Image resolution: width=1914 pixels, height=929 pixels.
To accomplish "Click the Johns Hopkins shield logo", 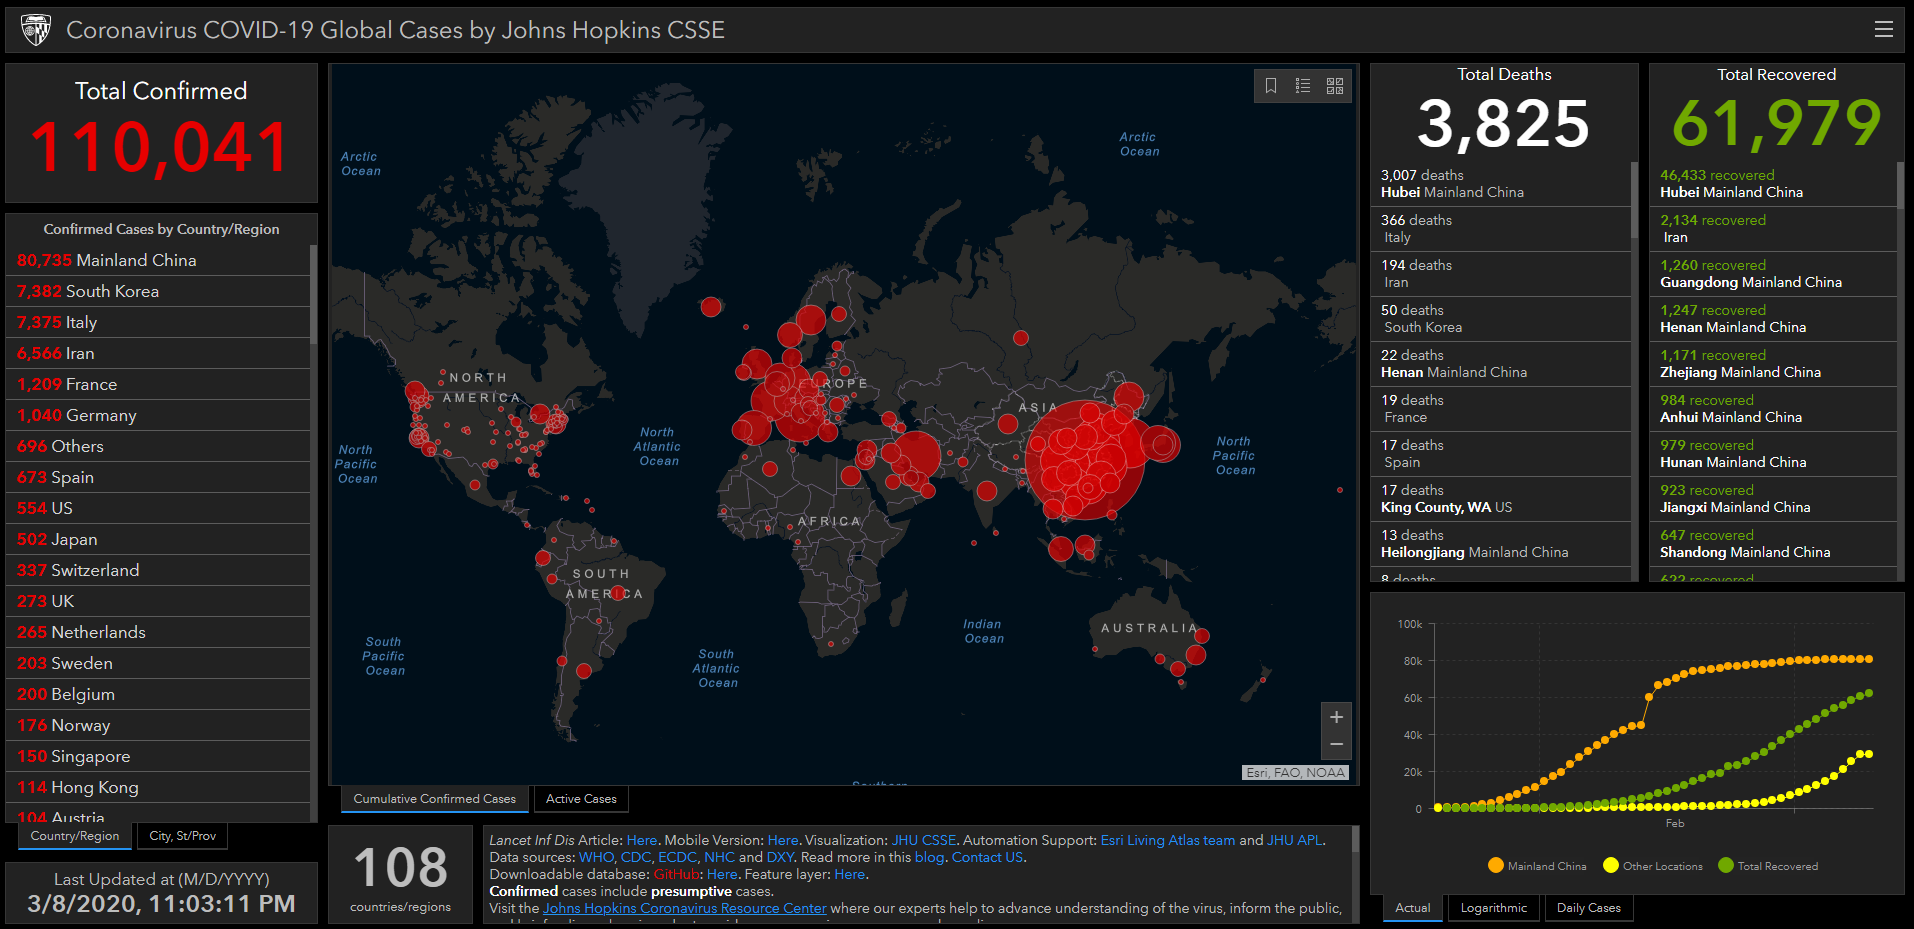I will [x=36, y=30].
